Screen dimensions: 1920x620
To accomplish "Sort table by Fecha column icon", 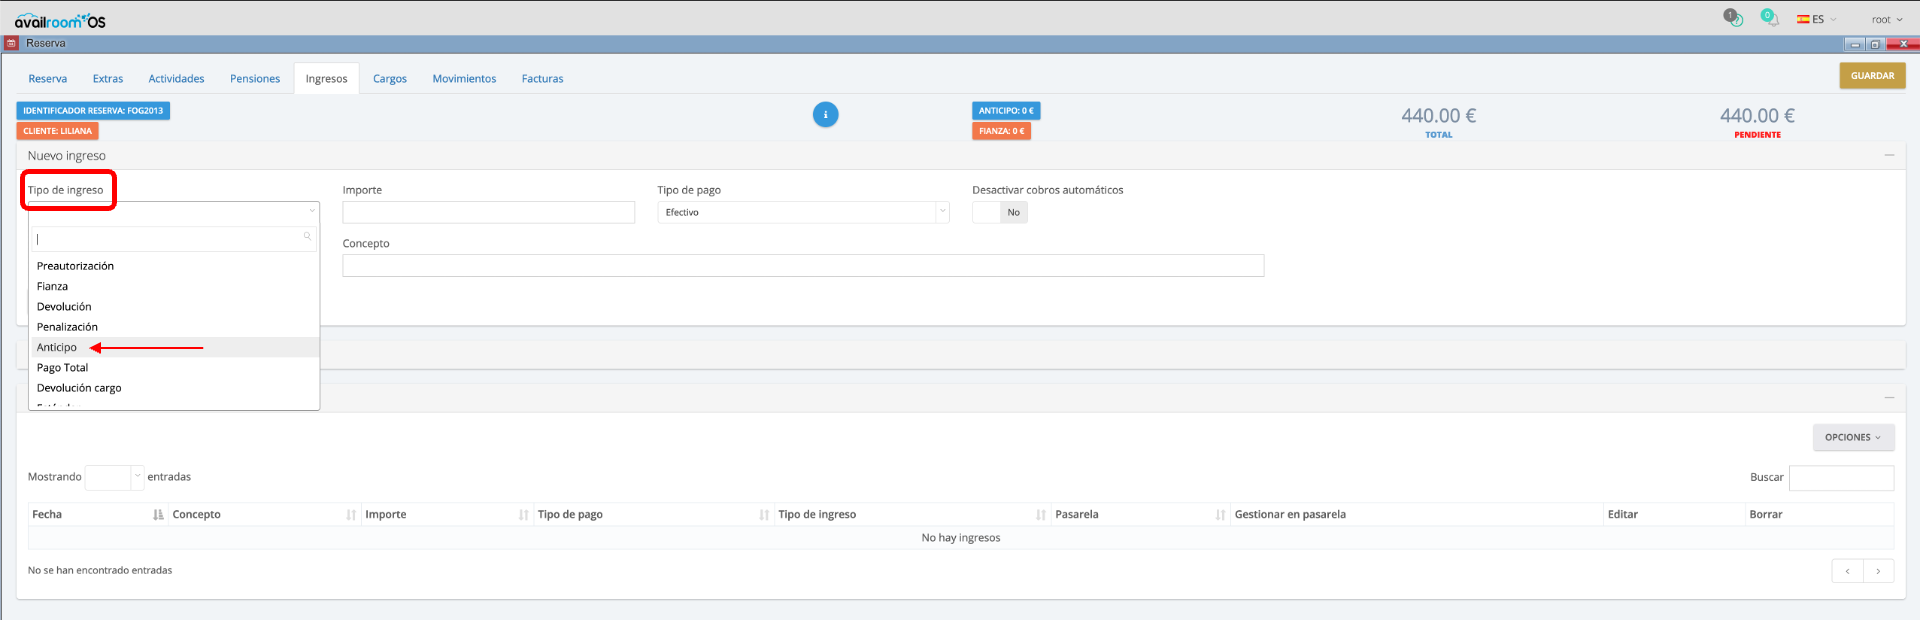I will [x=158, y=514].
